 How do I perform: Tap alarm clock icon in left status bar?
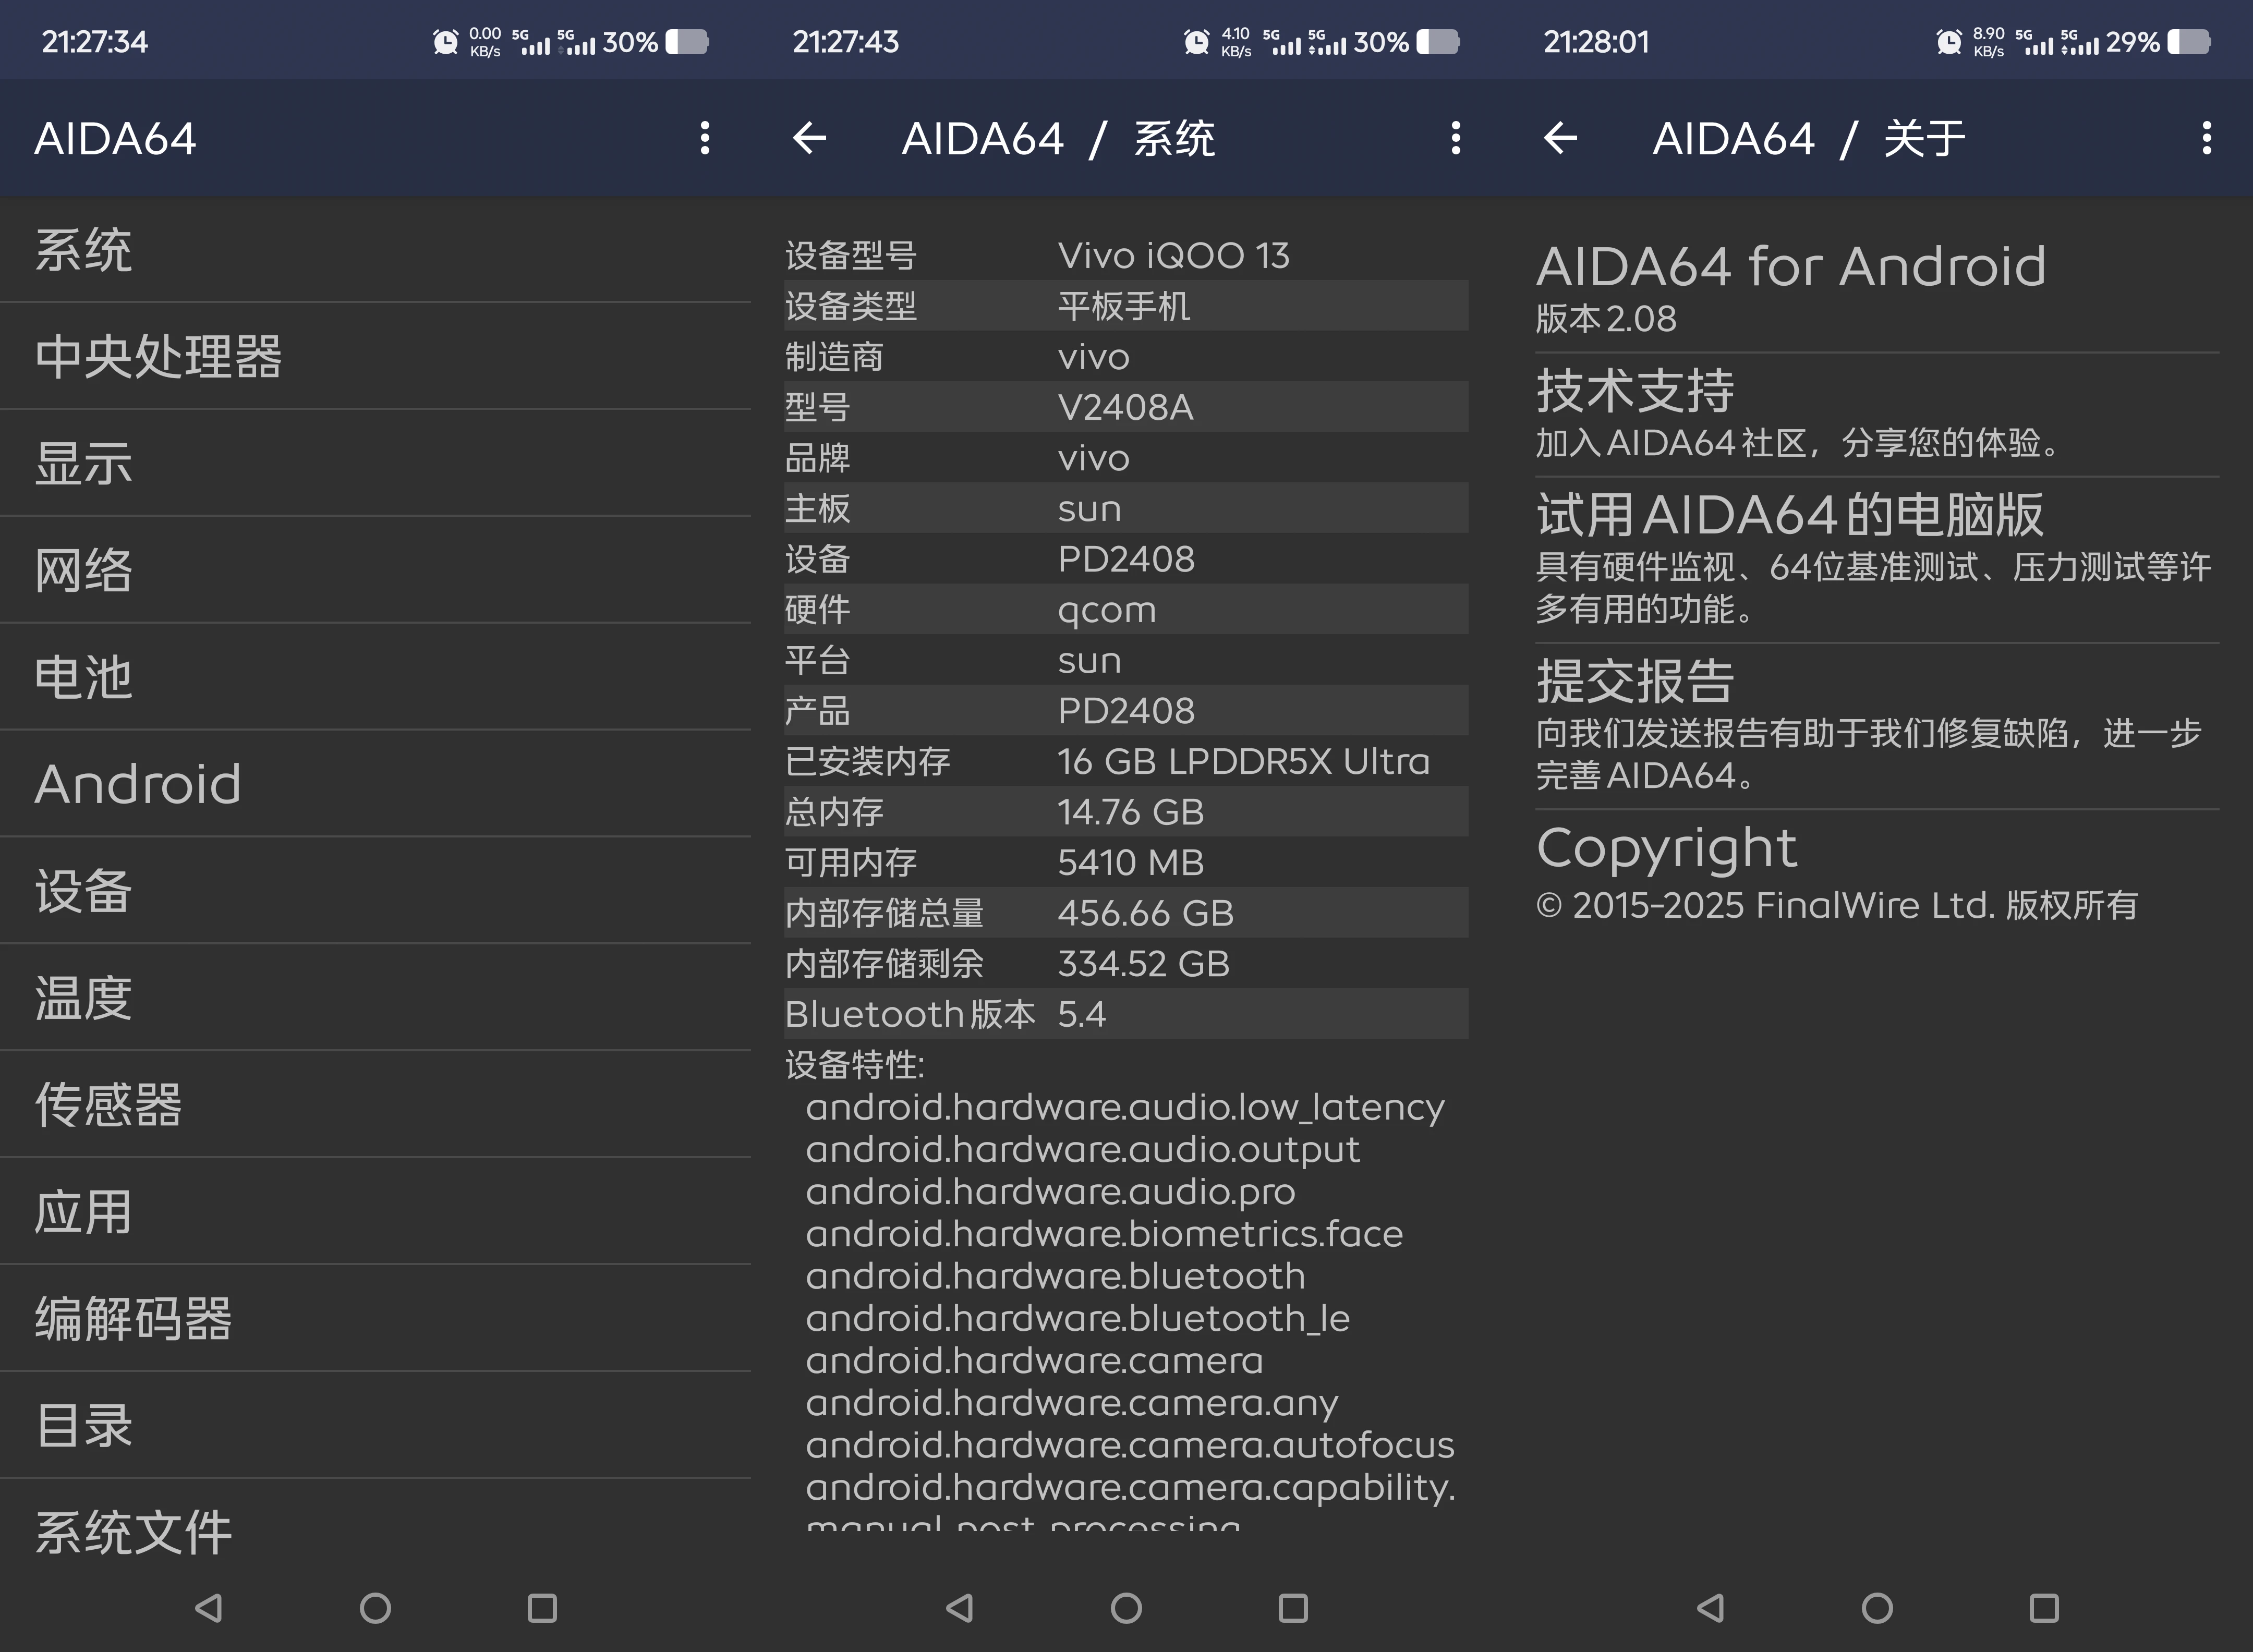pos(445,42)
